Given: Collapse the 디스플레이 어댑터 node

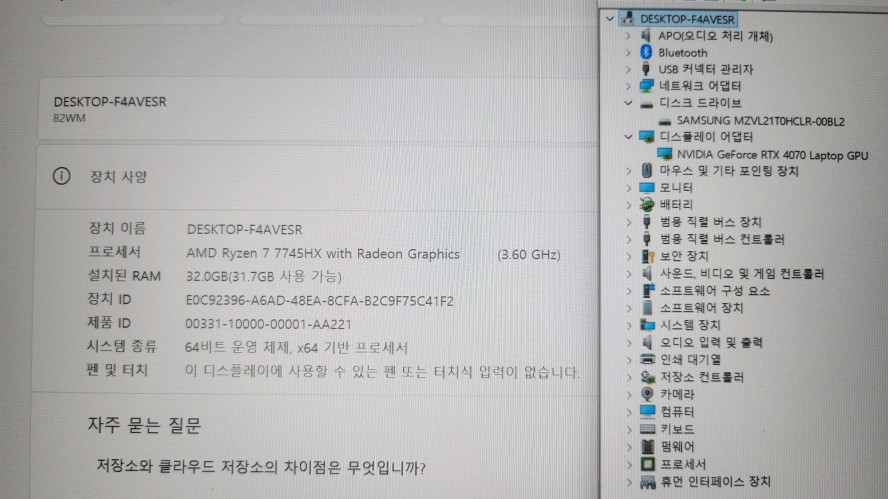Looking at the screenshot, I should pos(628,137).
